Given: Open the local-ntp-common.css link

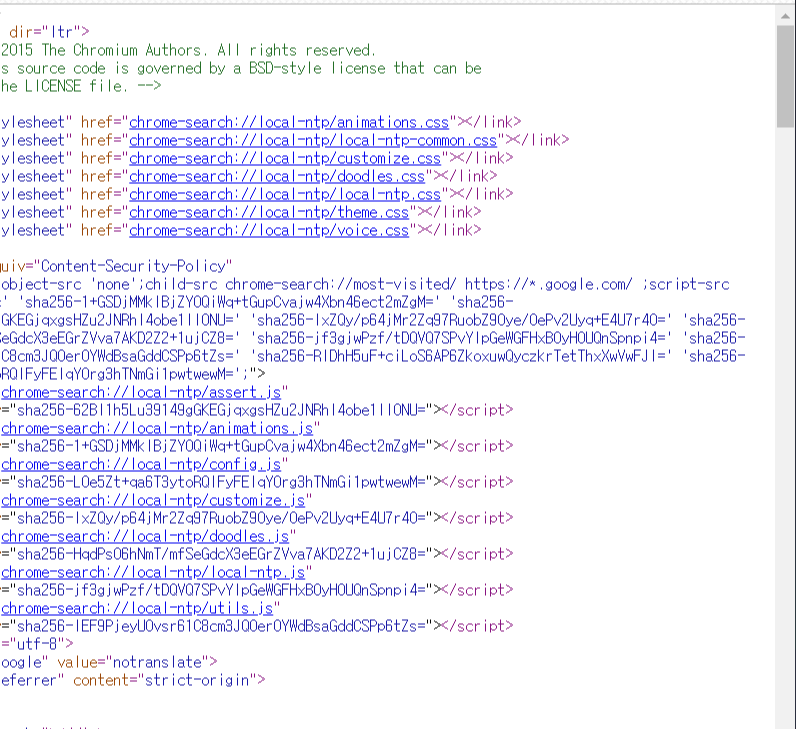Looking at the screenshot, I should [313, 140].
